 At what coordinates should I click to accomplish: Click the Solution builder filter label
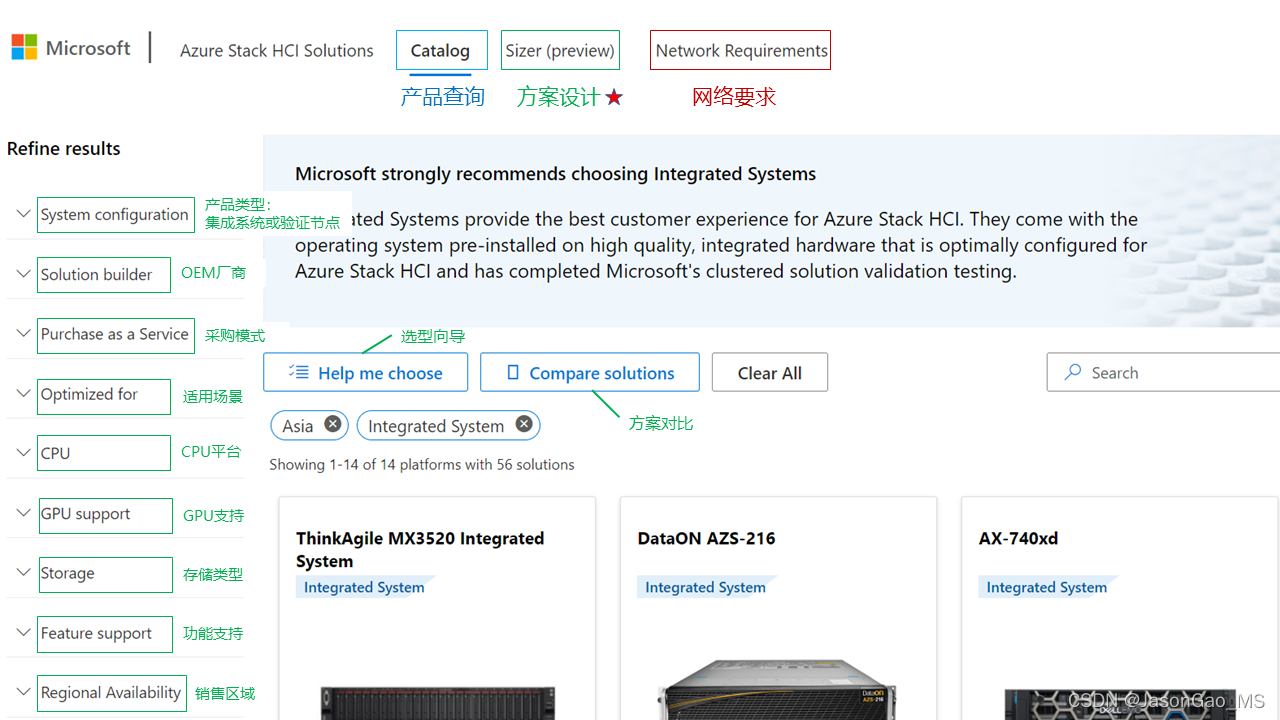(97, 274)
